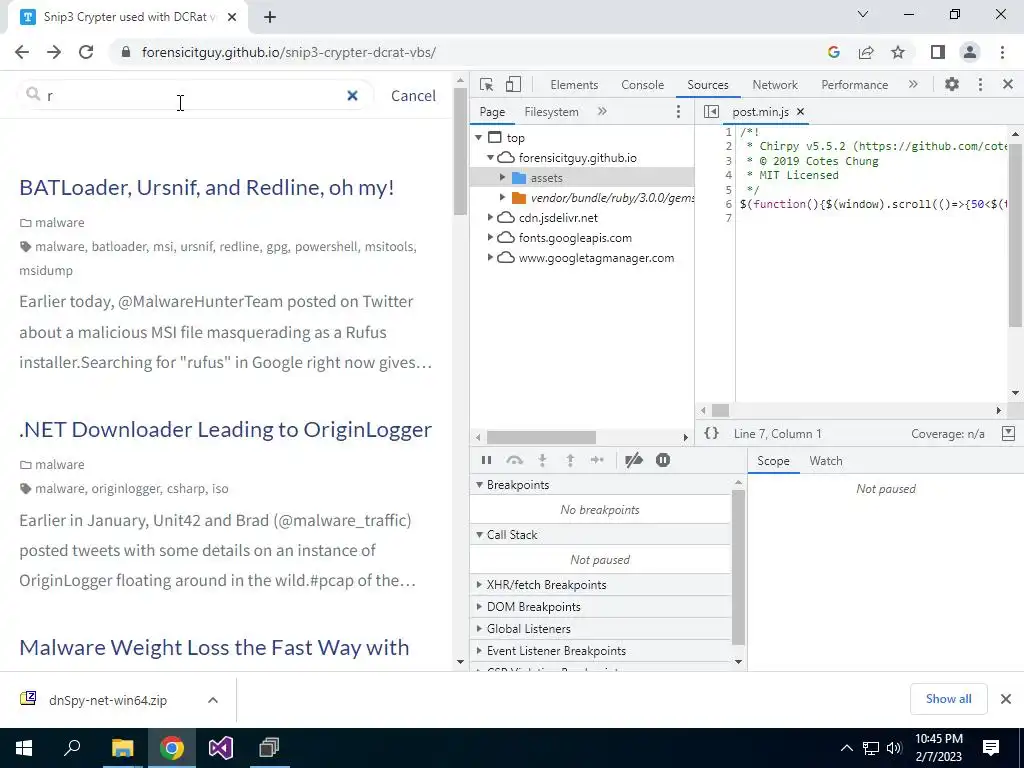The height and width of the screenshot is (768, 1024).
Task: Open navigator pane three-dot menu
Action: [x=678, y=112]
